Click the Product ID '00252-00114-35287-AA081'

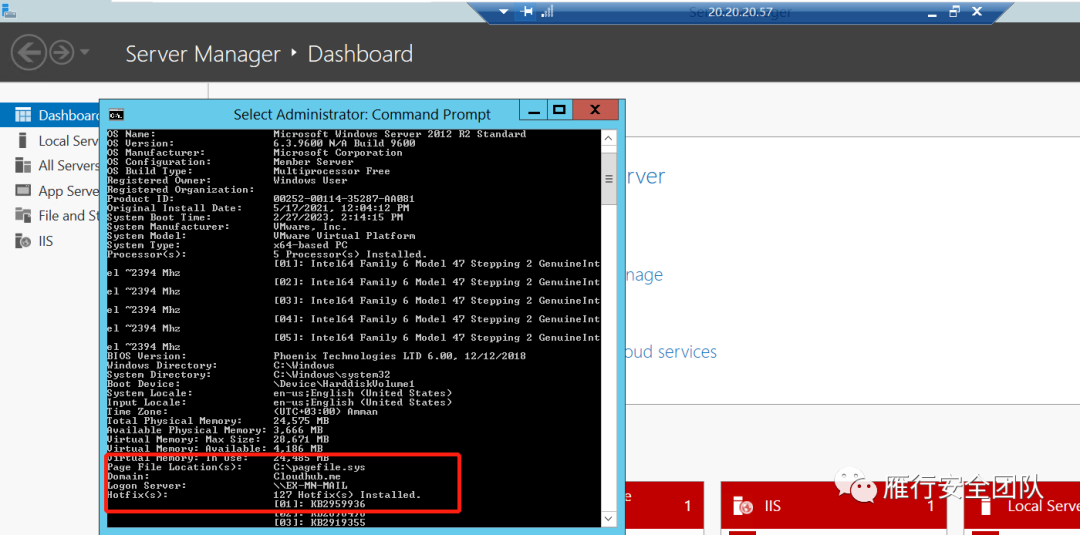pyautogui.click(x=344, y=199)
